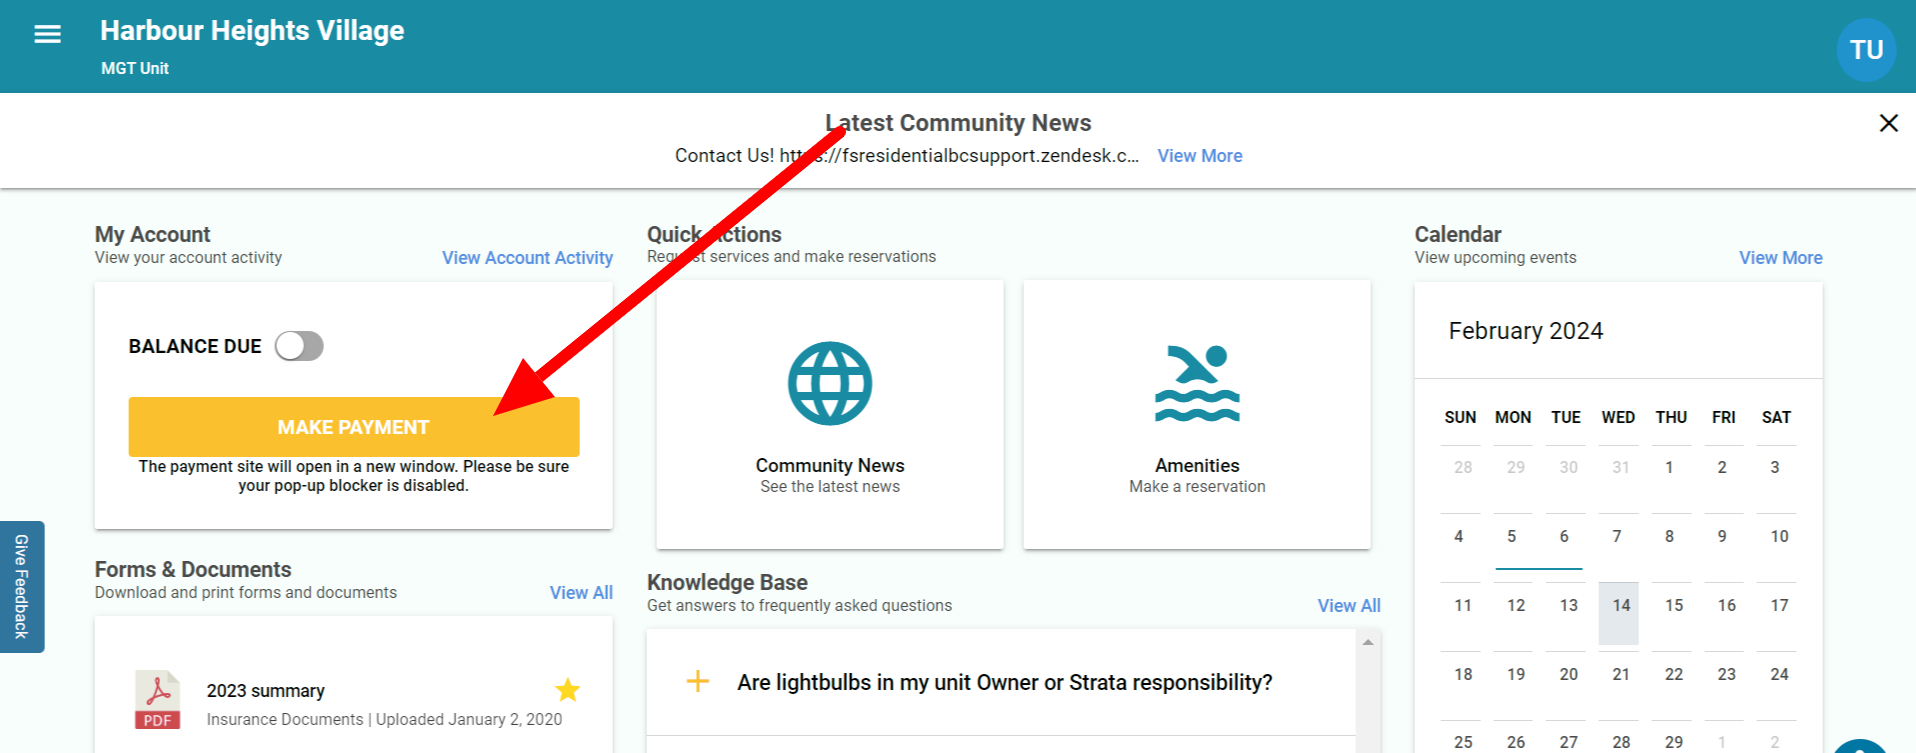Select February 10 on the calendar
Image resolution: width=1916 pixels, height=753 pixels.
click(x=1780, y=537)
